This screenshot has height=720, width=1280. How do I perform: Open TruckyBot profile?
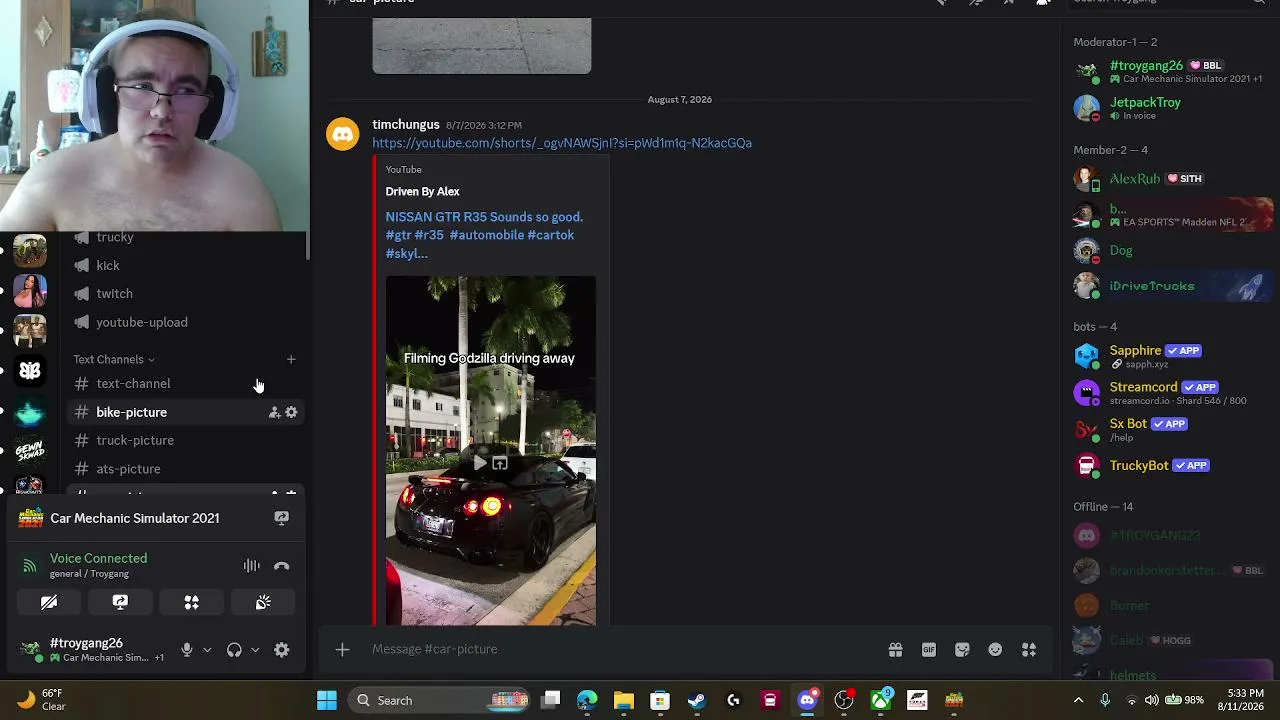[1170, 465]
